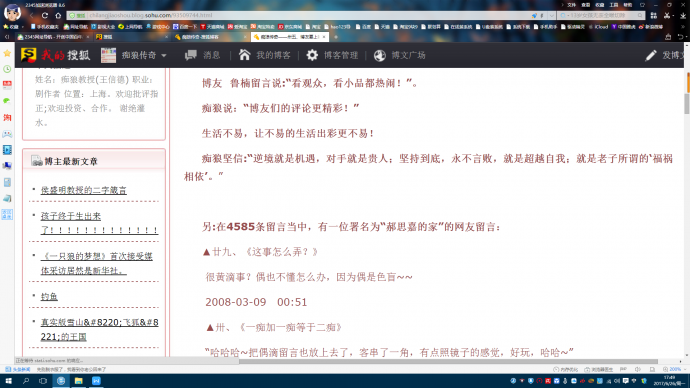Click the red 淘 sidebar icon

pos(7,117)
